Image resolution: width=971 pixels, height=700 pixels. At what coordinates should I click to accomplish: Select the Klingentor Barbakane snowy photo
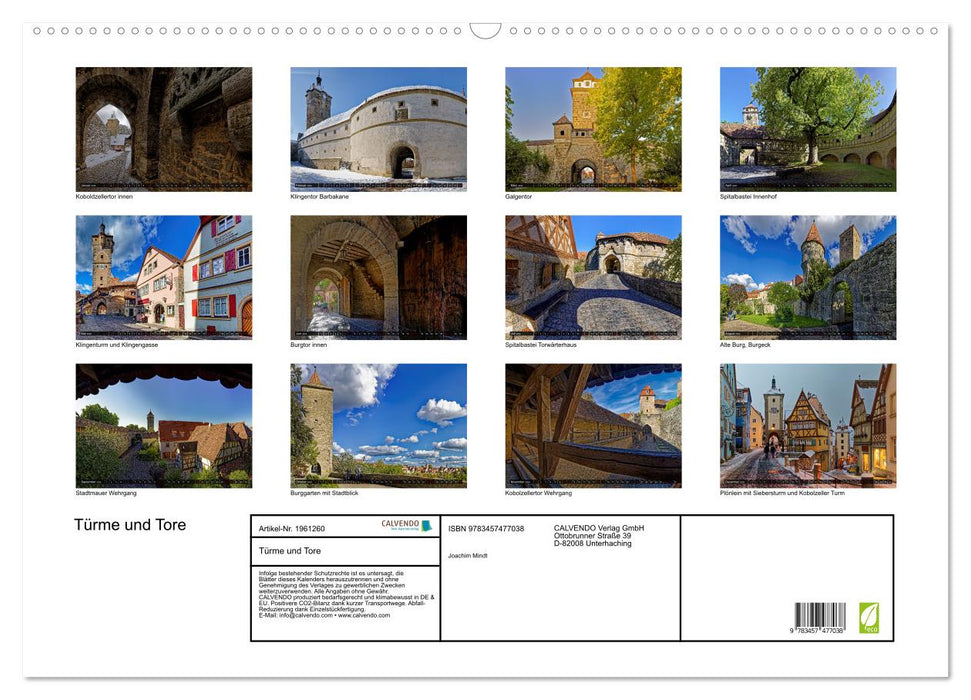tap(378, 129)
